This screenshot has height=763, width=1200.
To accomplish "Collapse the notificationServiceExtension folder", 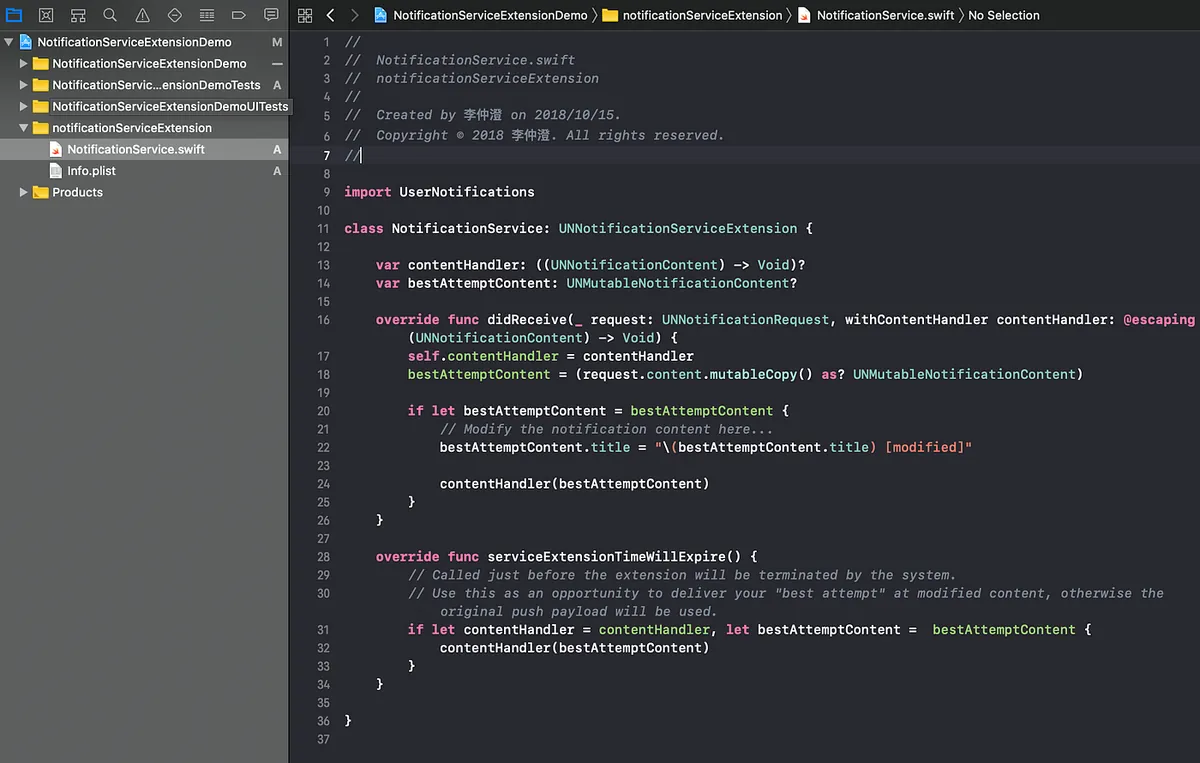I will click(x=22, y=128).
